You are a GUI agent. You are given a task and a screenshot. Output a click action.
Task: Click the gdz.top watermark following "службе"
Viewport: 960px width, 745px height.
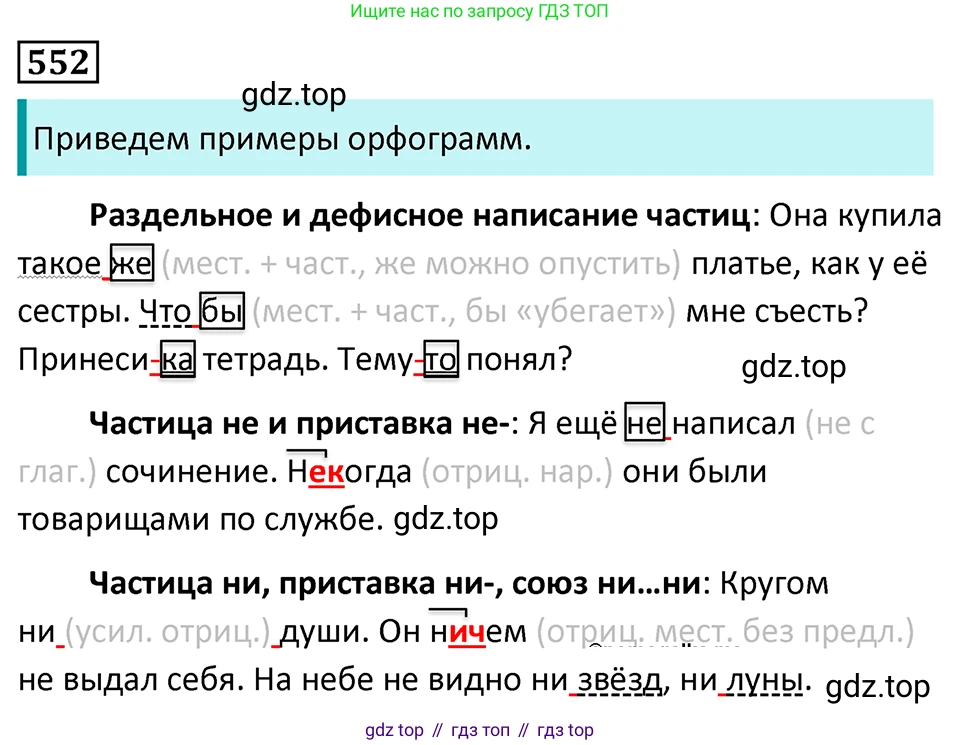[x=446, y=520]
